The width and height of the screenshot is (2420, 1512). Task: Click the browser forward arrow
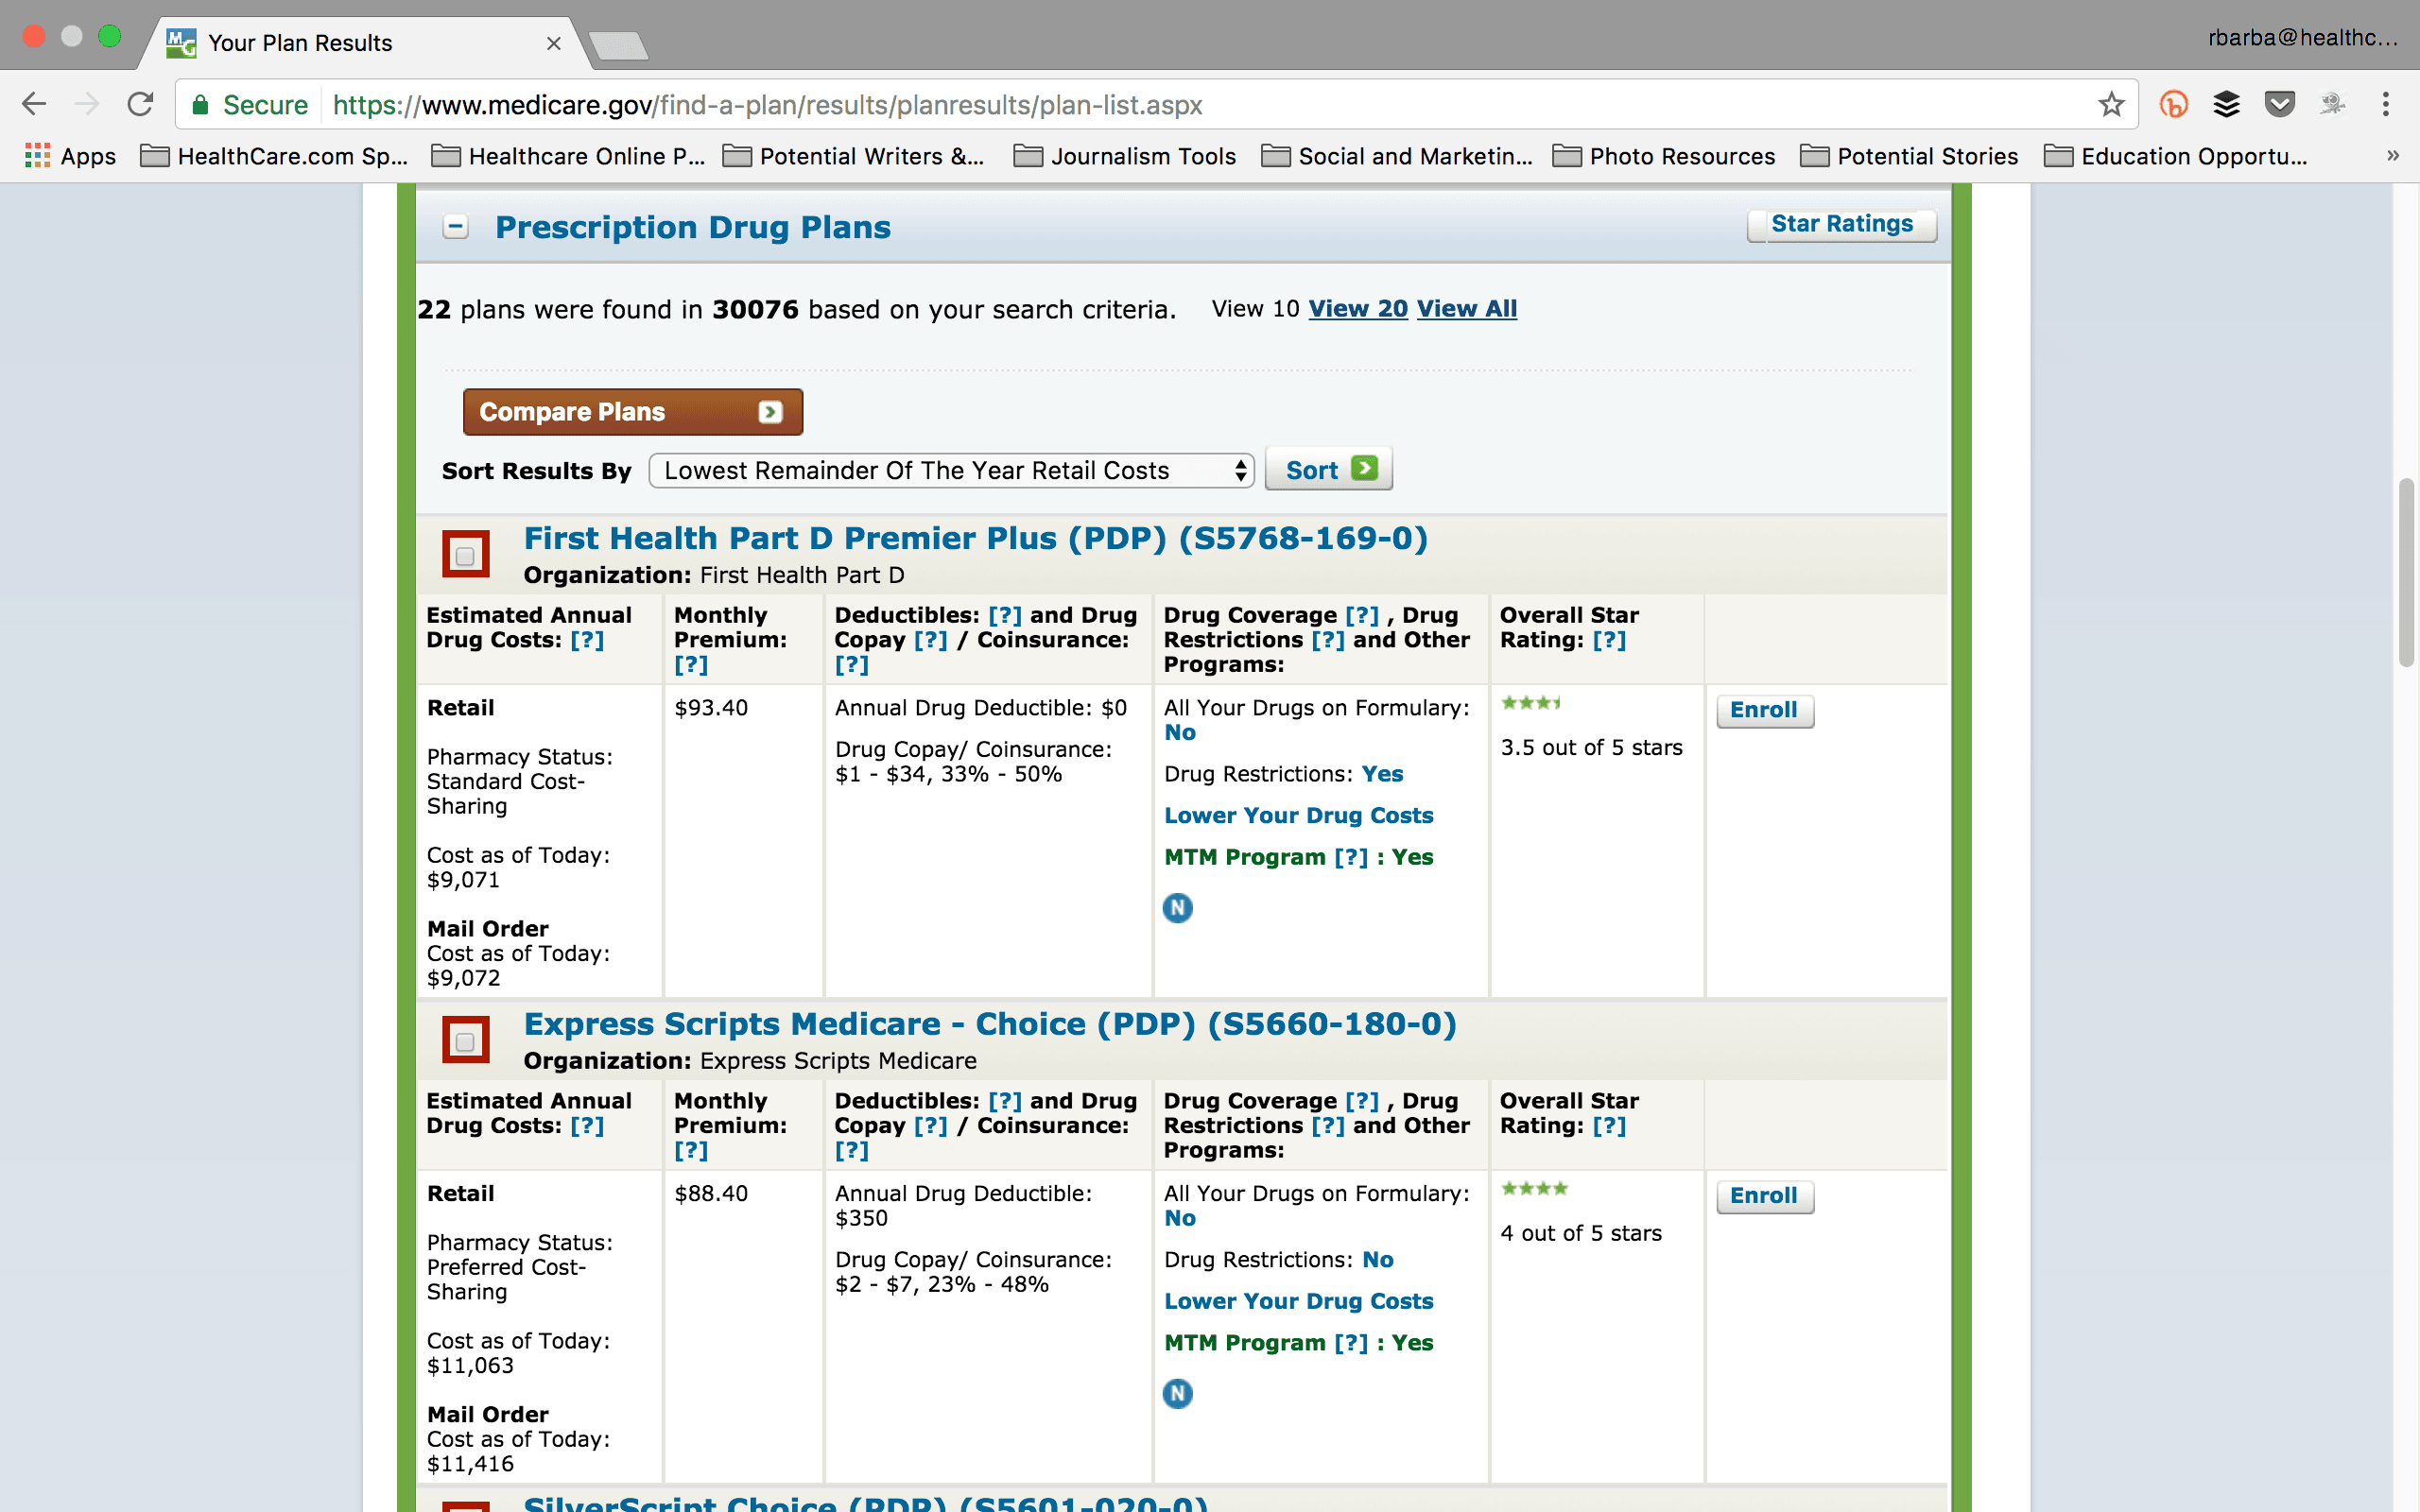(x=87, y=104)
